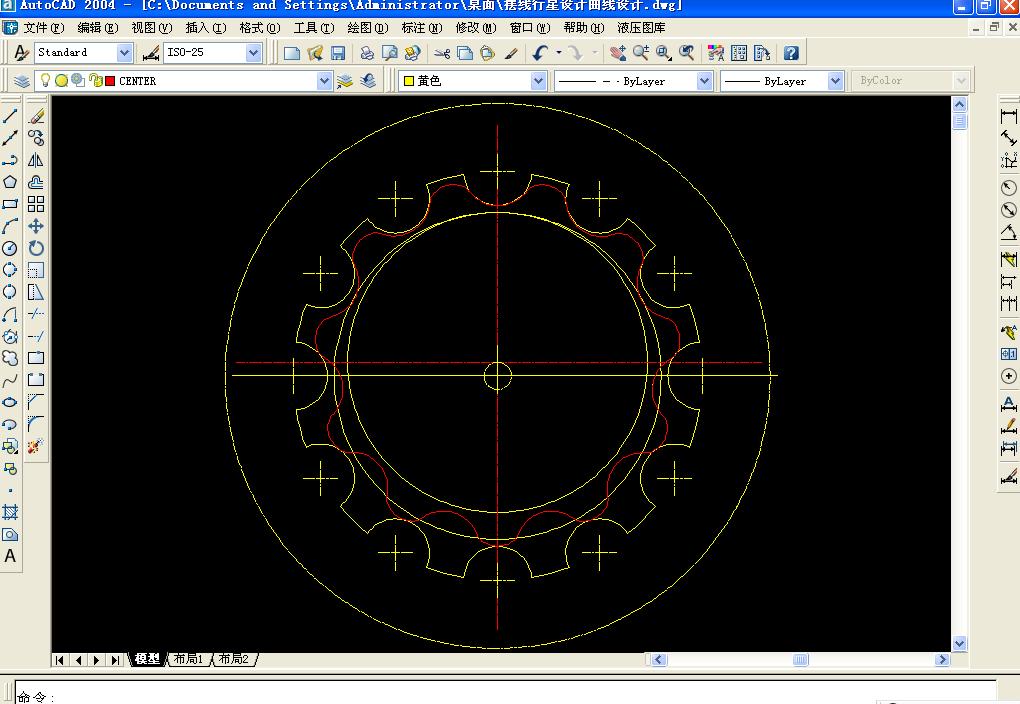1020x704 pixels.
Task: Open the 修改(M) menu
Action: (476, 28)
